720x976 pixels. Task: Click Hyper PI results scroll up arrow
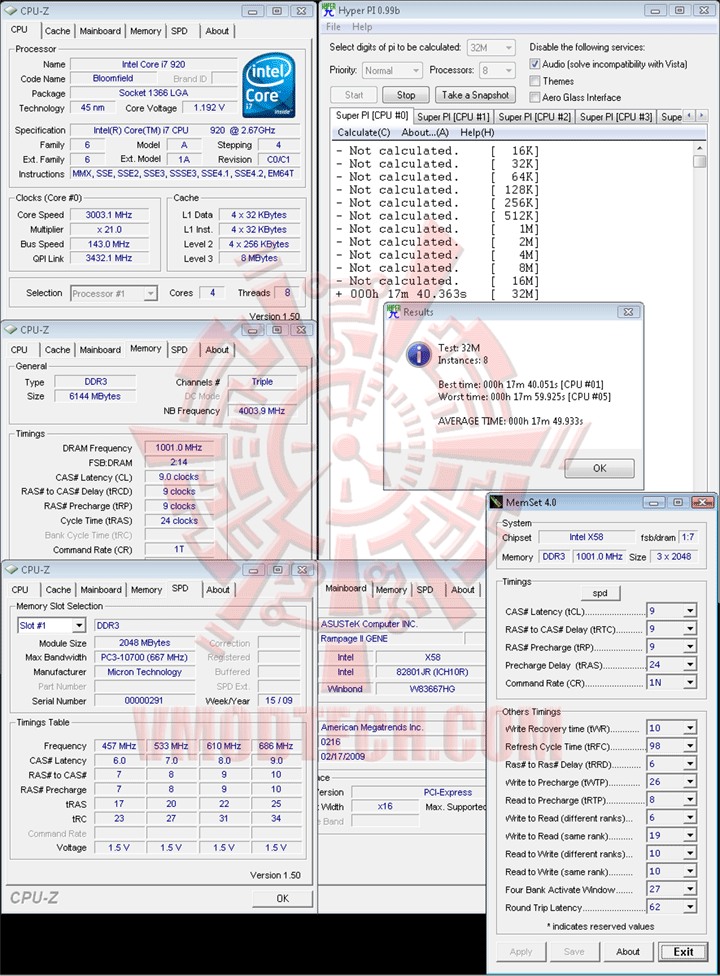click(699, 148)
